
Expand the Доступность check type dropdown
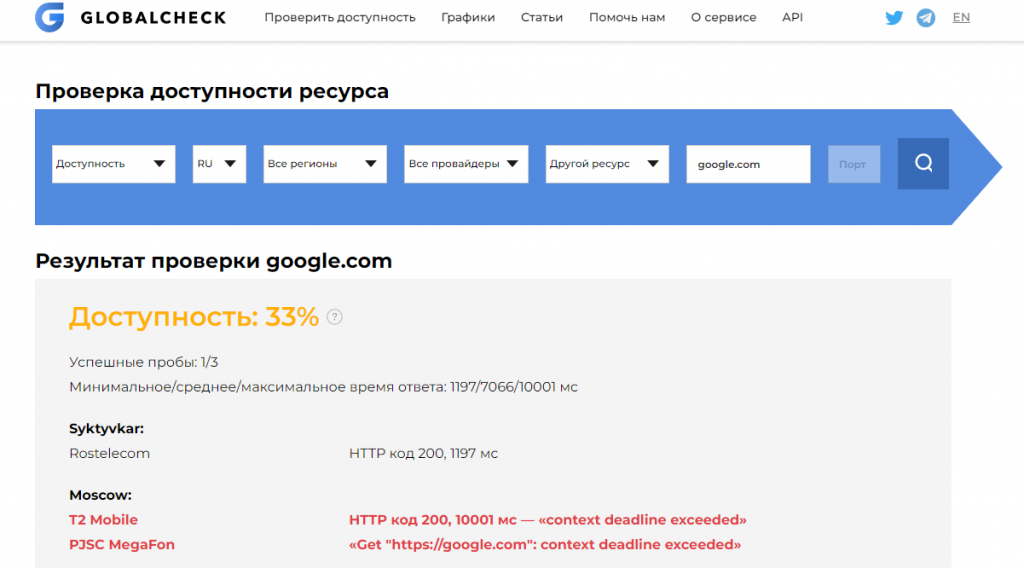[x=113, y=164]
